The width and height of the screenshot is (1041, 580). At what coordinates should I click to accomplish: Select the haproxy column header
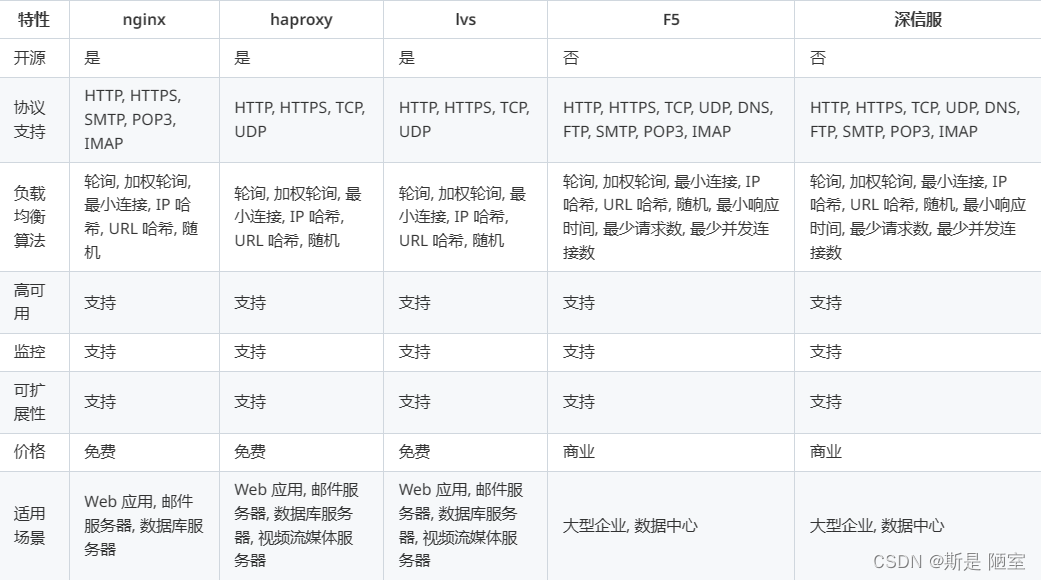pos(298,19)
